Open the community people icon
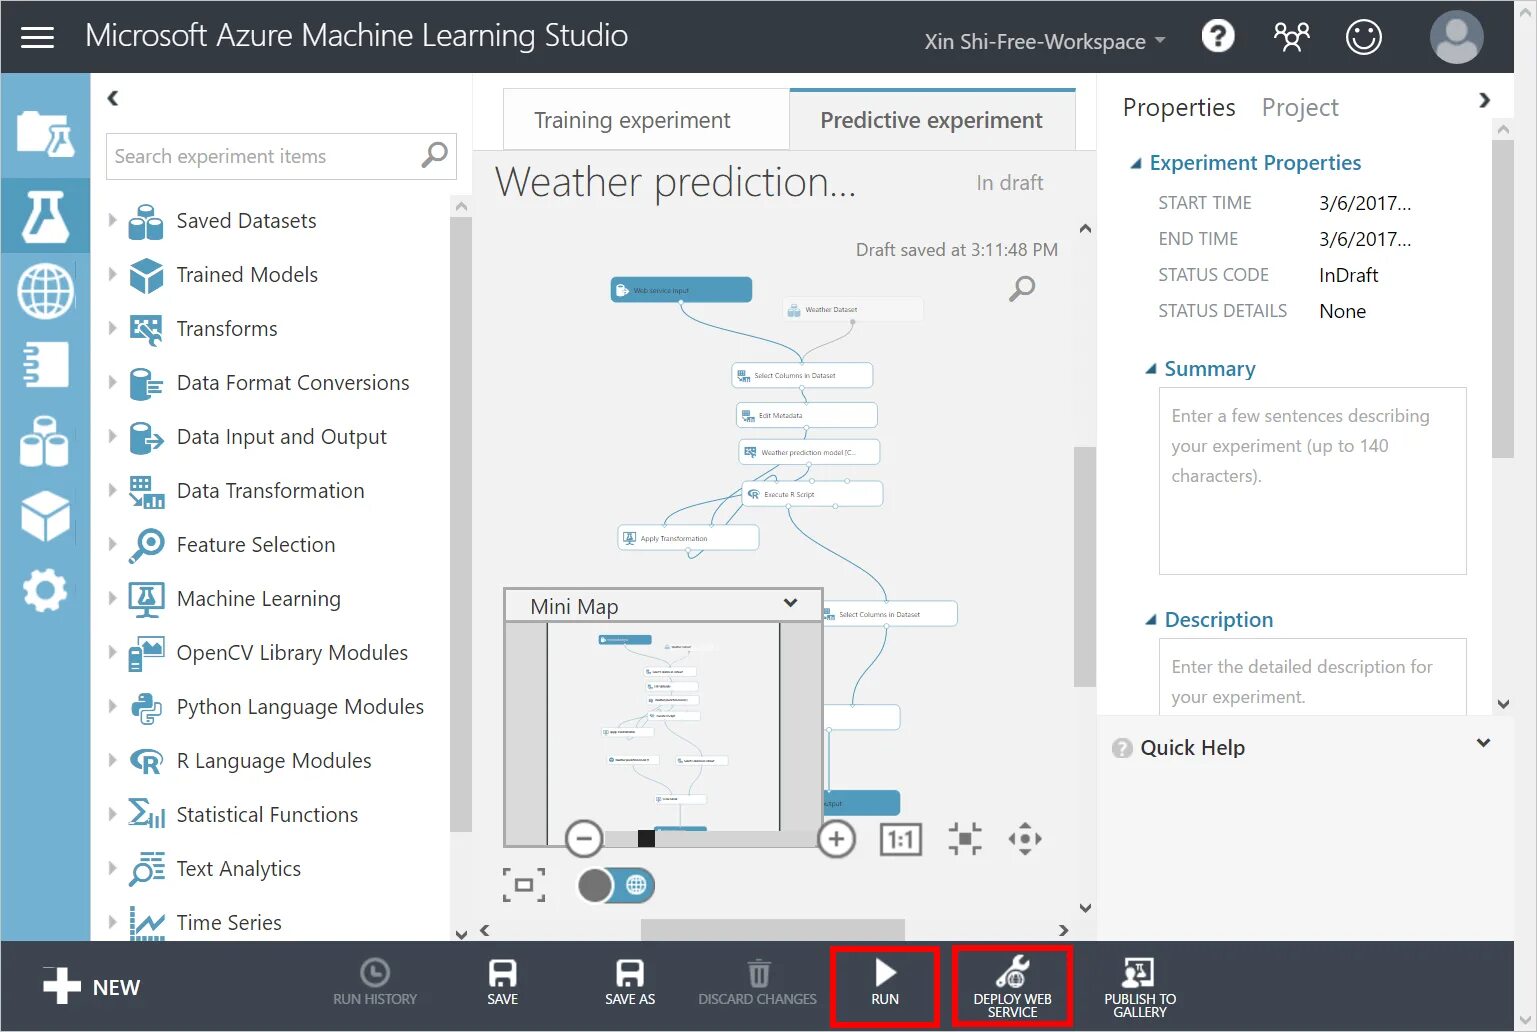The width and height of the screenshot is (1537, 1032). (1291, 37)
